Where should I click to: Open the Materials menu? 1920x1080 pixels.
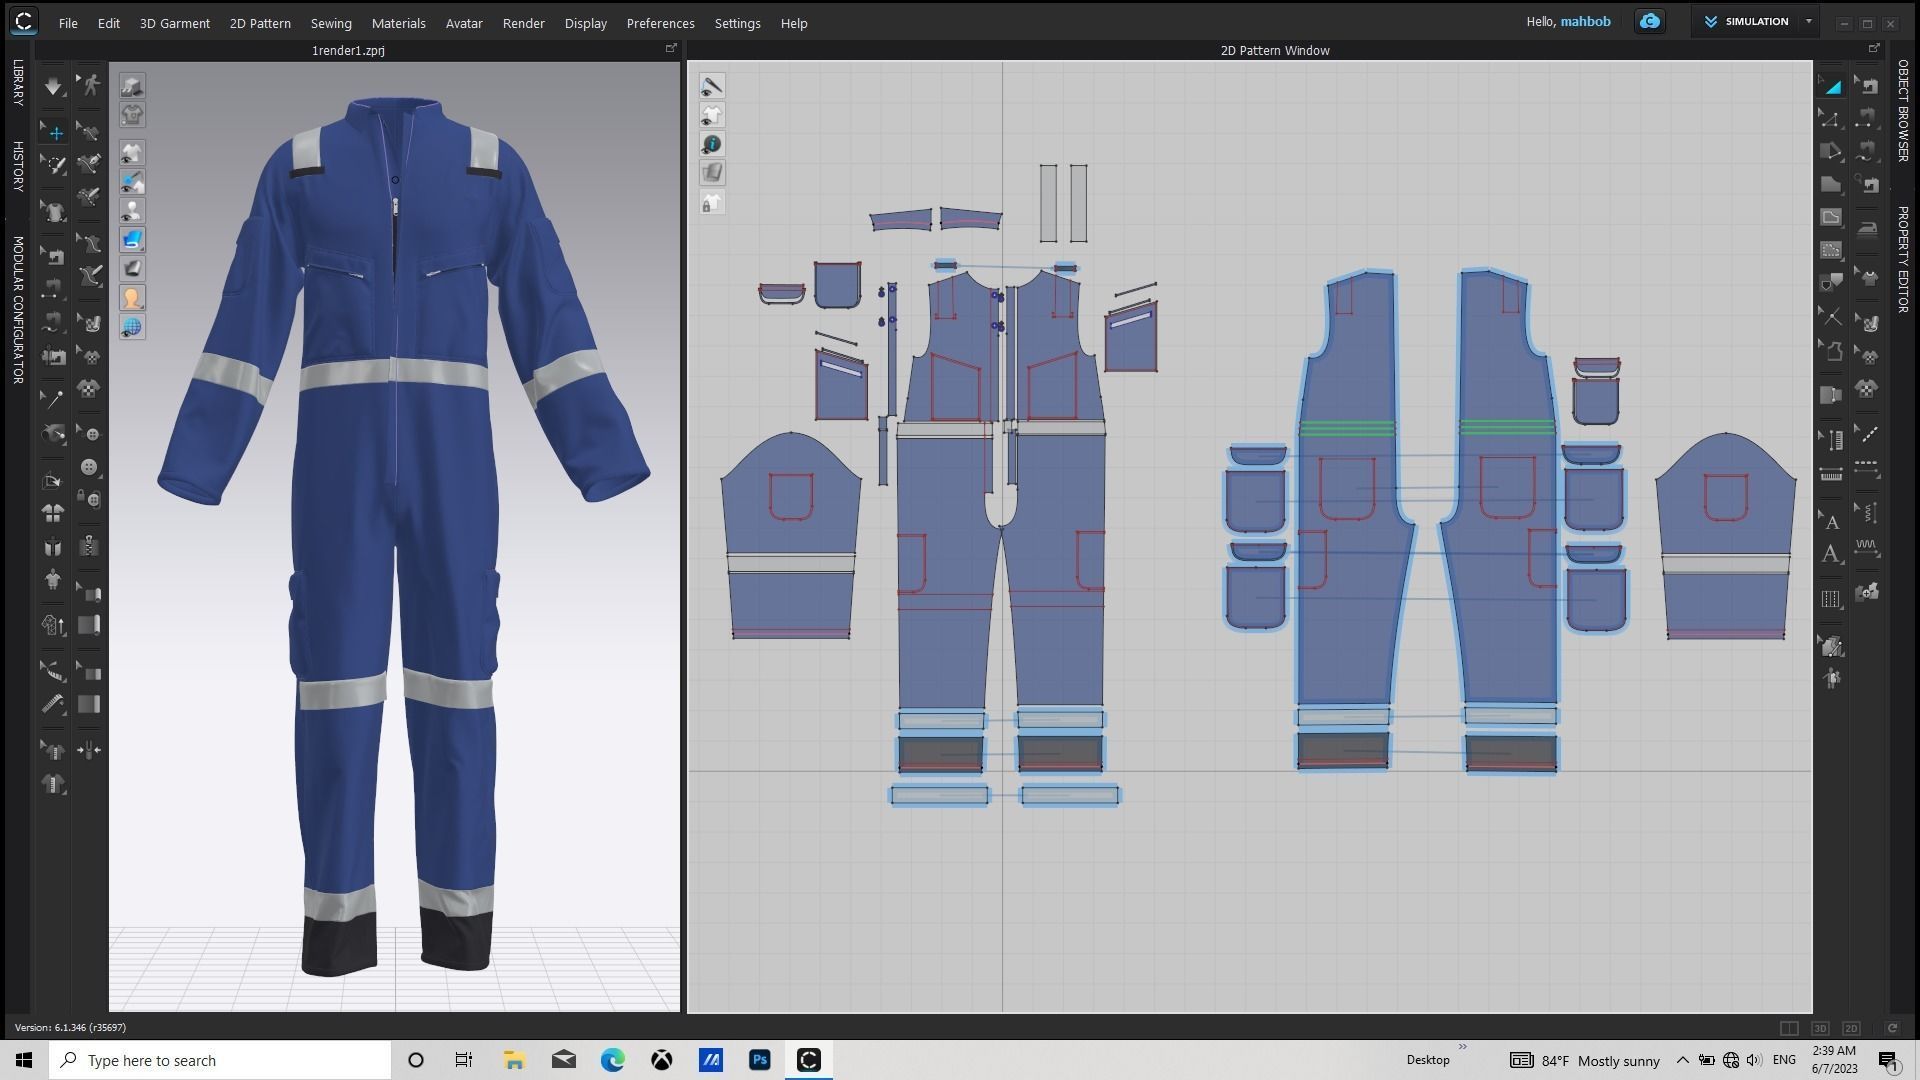(x=398, y=23)
